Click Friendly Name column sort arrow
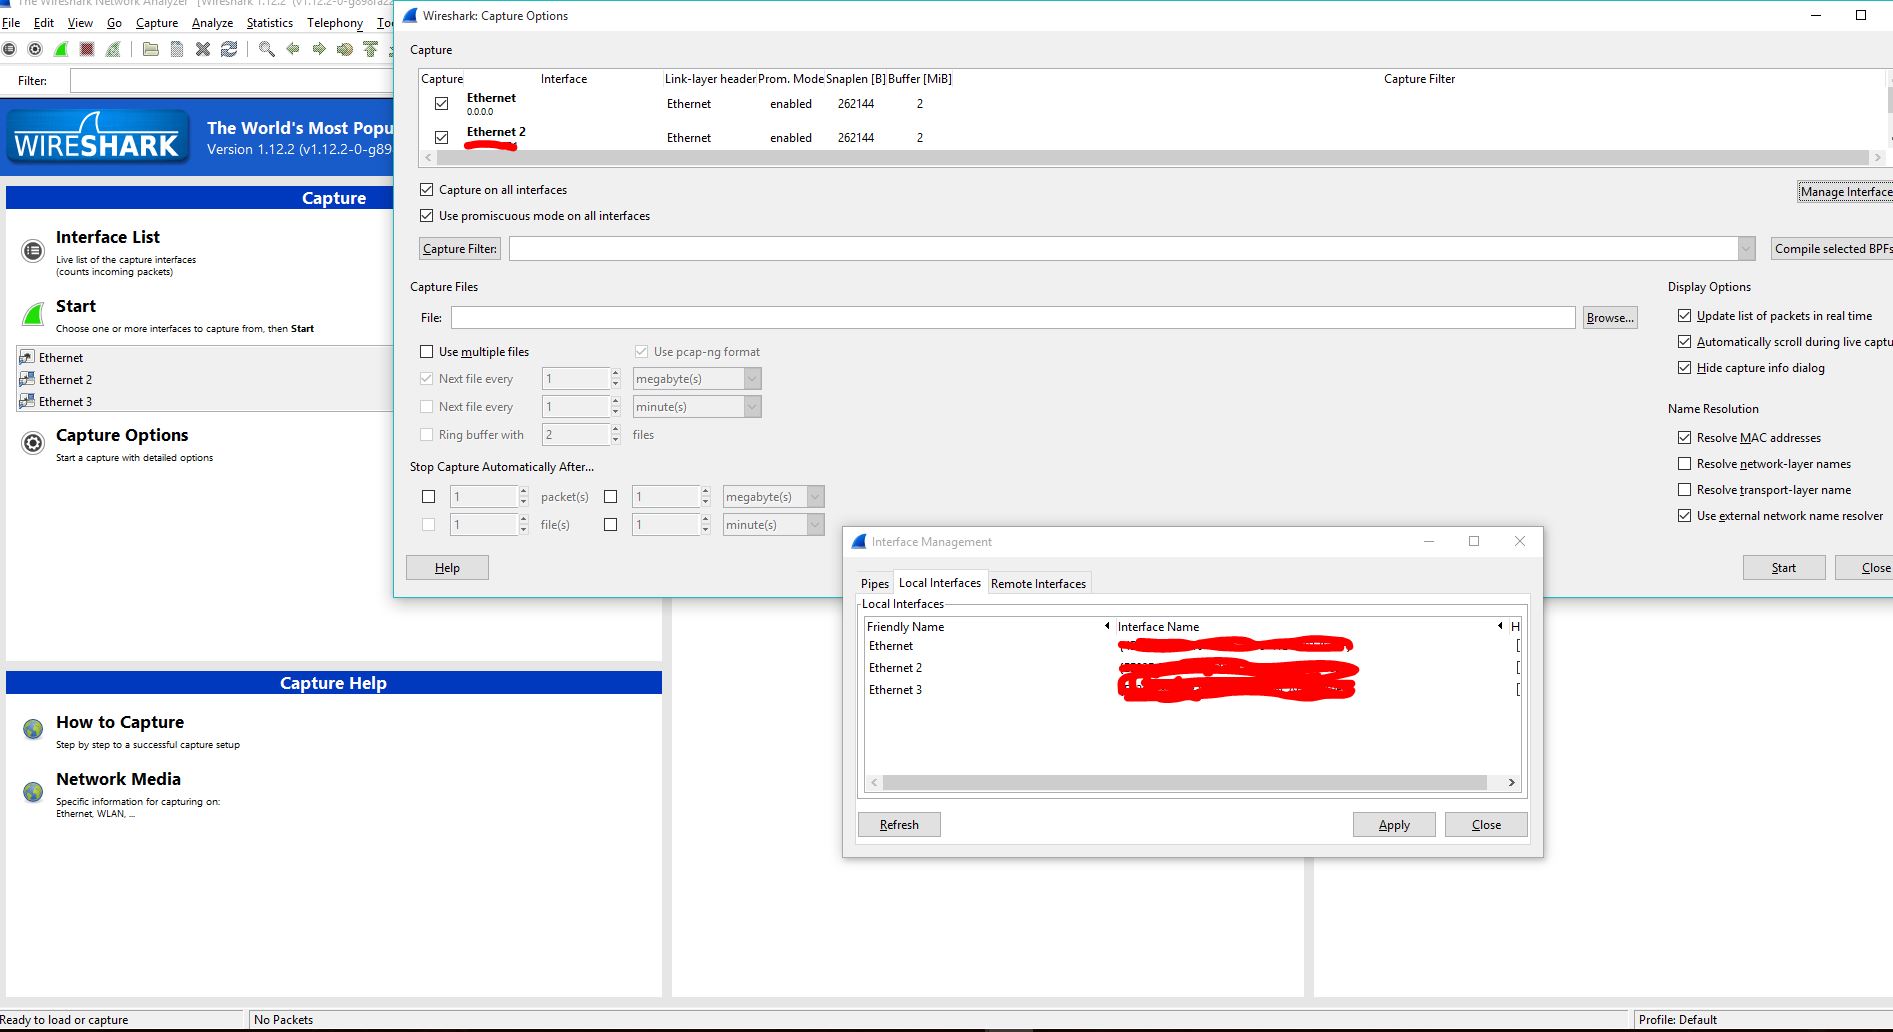The width and height of the screenshot is (1893, 1032). 1107,626
